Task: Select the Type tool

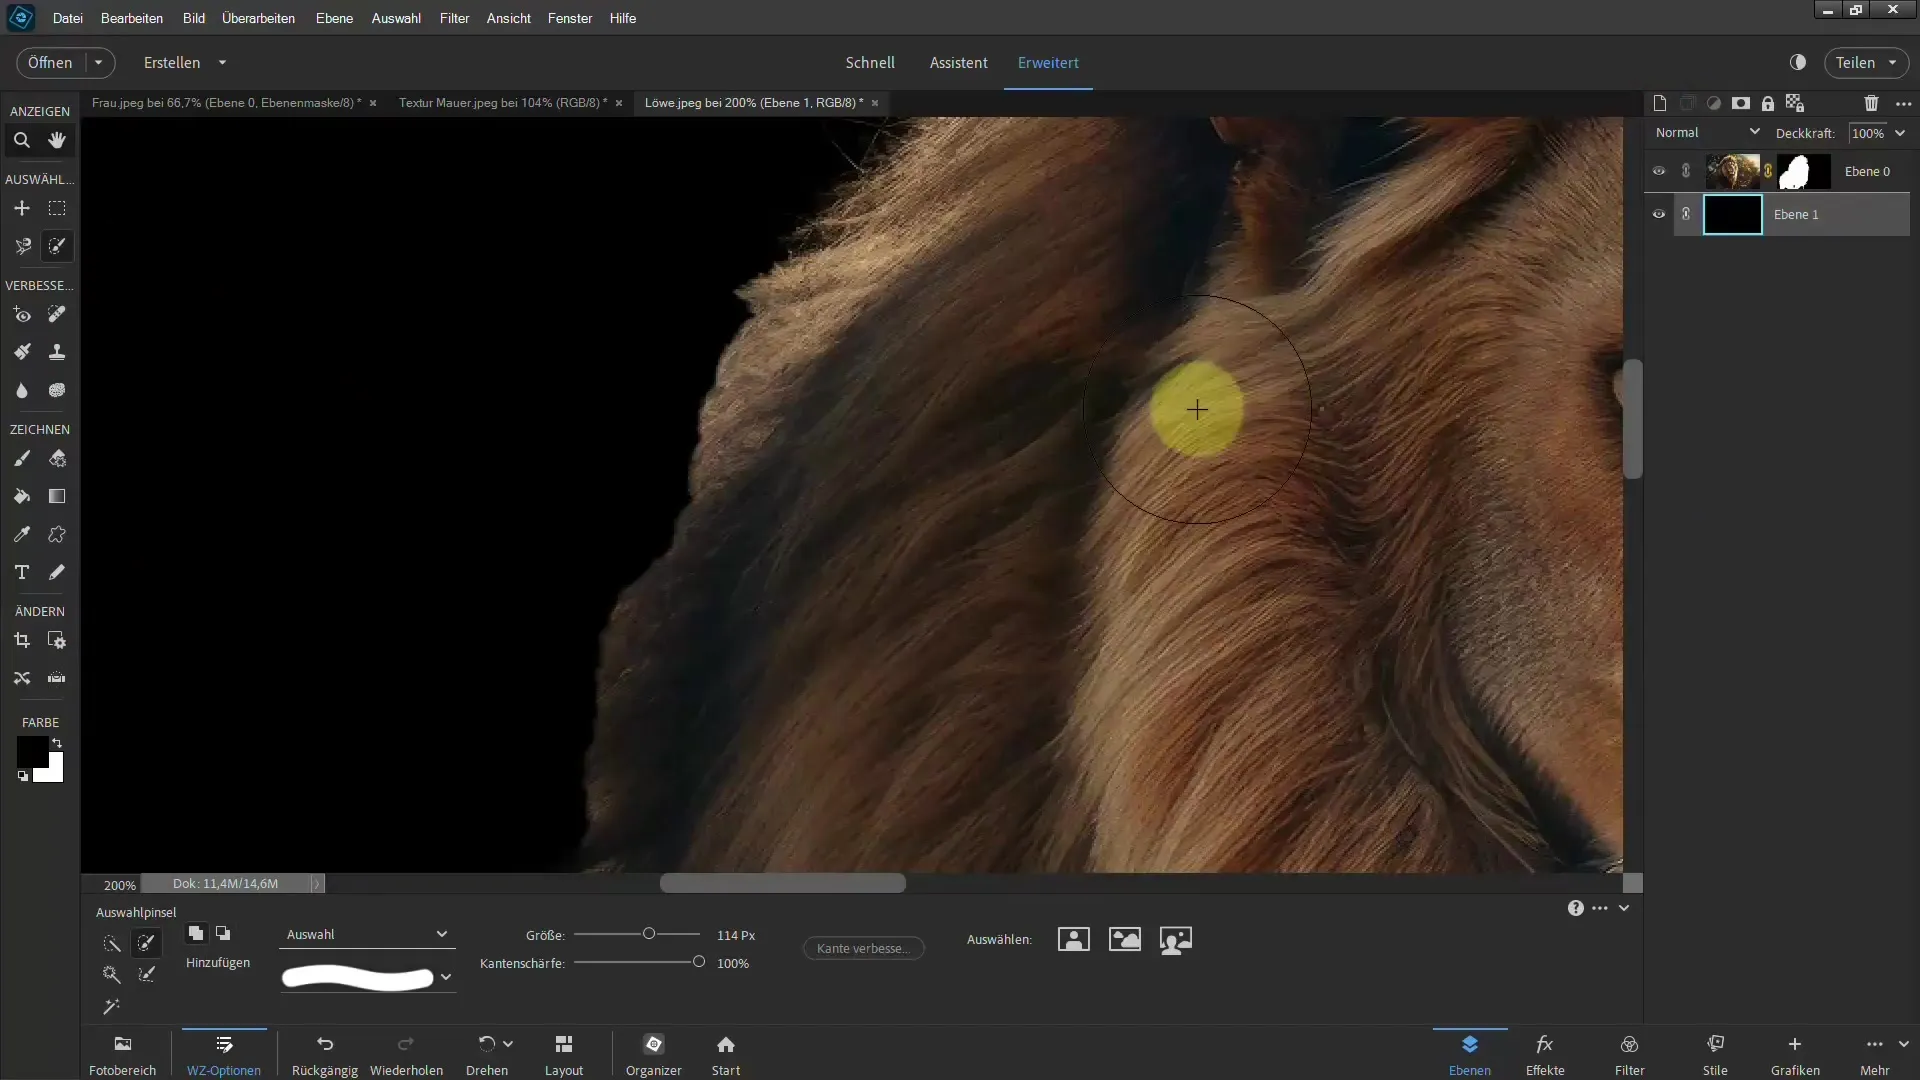Action: click(x=21, y=572)
